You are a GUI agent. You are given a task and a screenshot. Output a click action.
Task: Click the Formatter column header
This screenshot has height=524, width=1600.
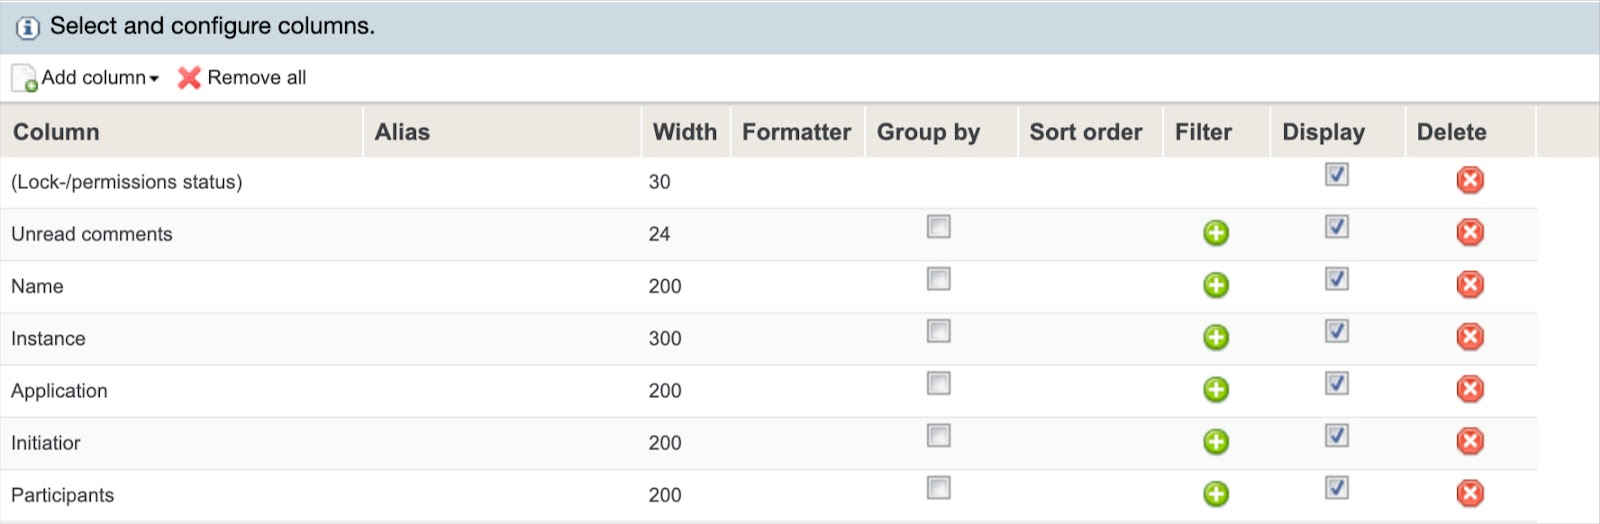click(x=796, y=132)
